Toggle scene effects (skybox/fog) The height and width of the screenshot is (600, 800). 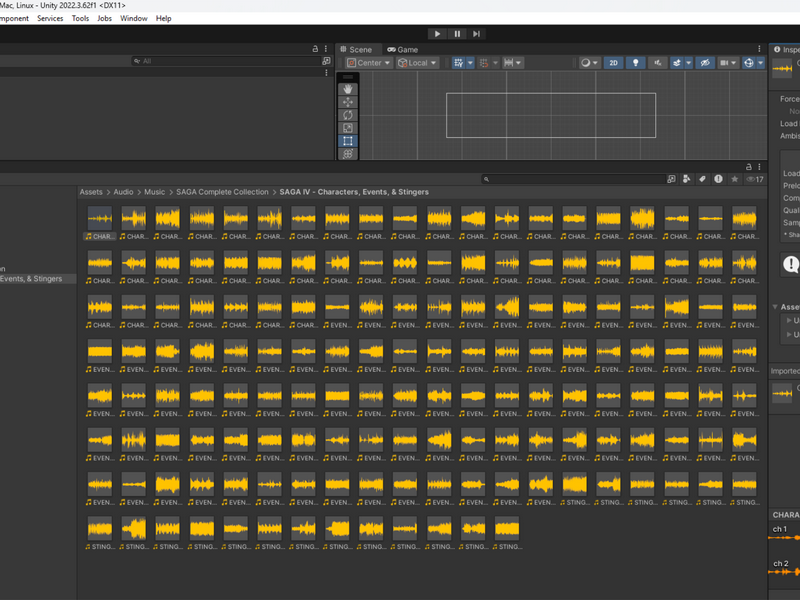click(x=677, y=63)
